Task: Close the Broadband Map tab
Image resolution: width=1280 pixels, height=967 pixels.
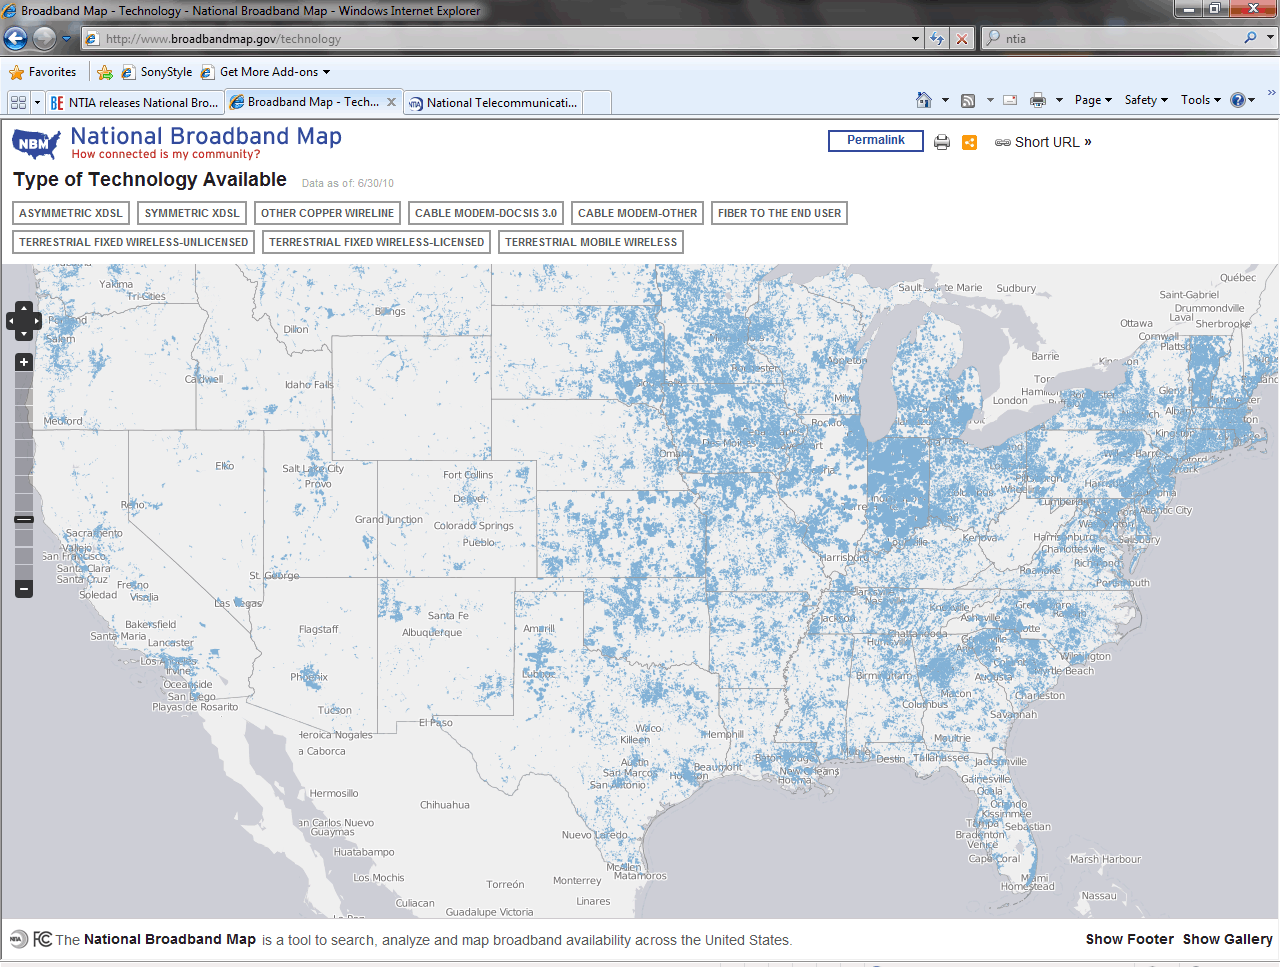Action: [x=391, y=102]
